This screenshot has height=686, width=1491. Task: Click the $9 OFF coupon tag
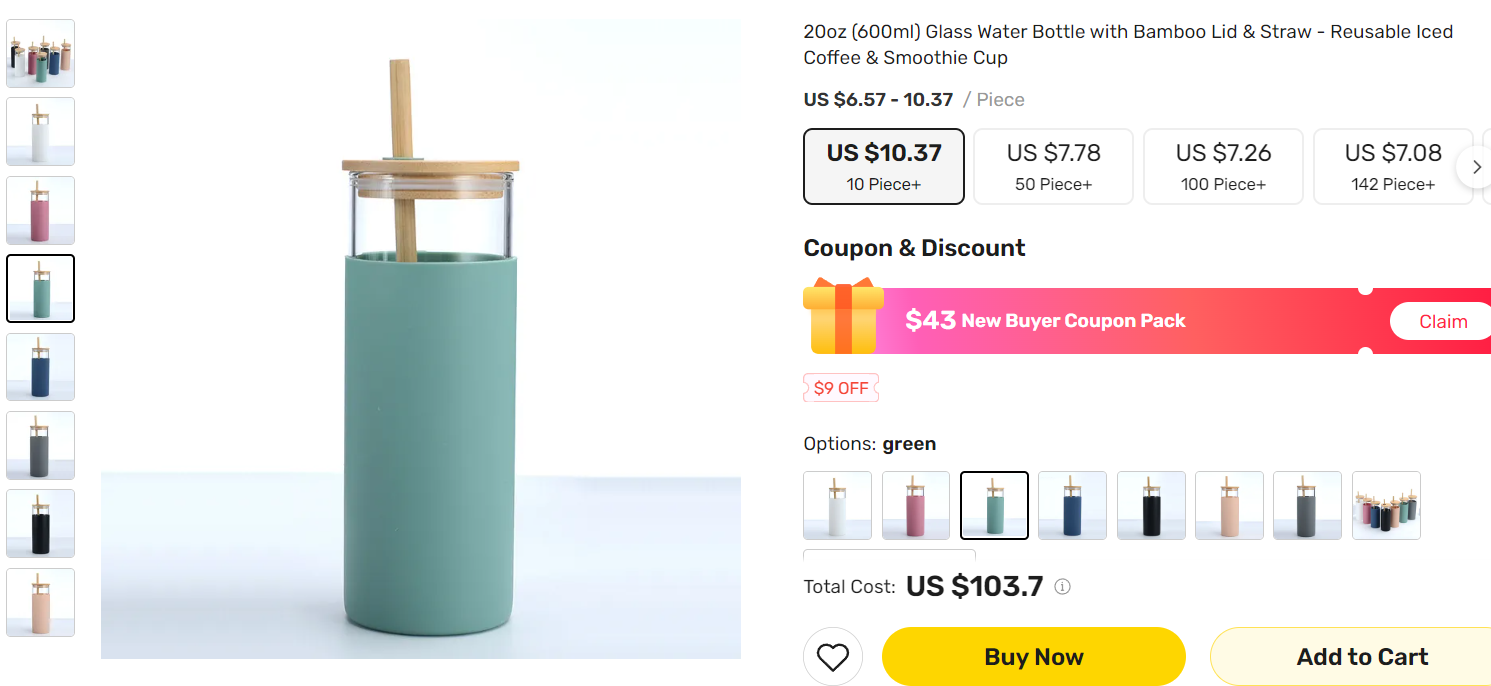pos(841,388)
